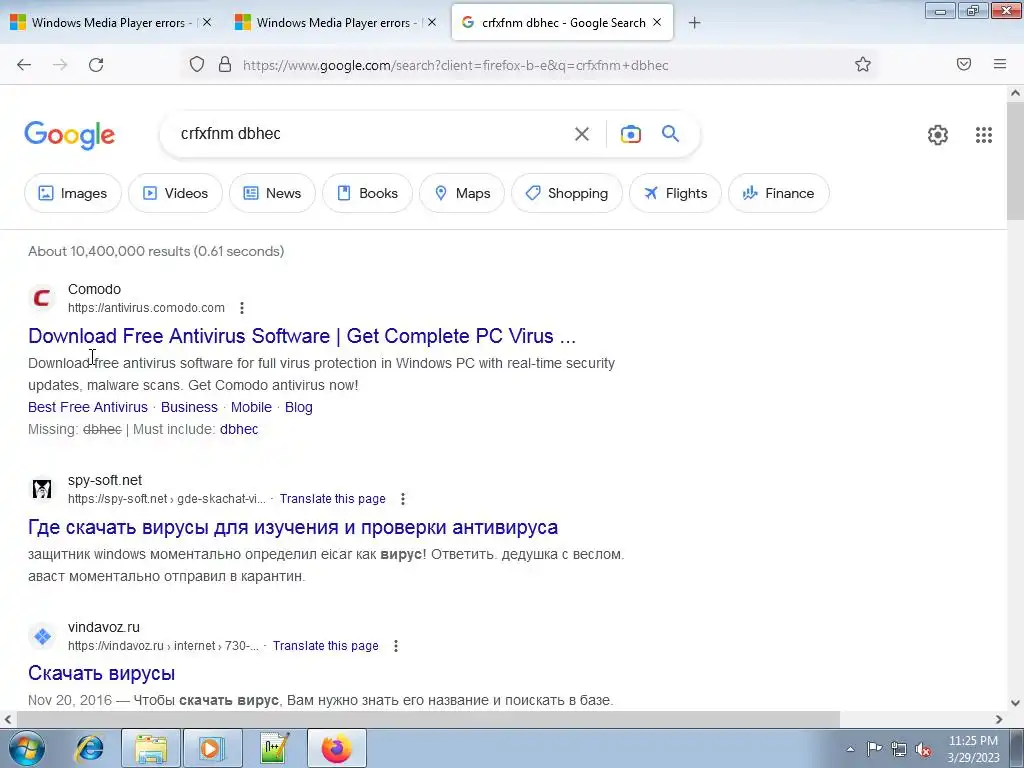The height and width of the screenshot is (768, 1024).
Task: Open the Best Free Antivirus sitelink
Action: point(88,407)
